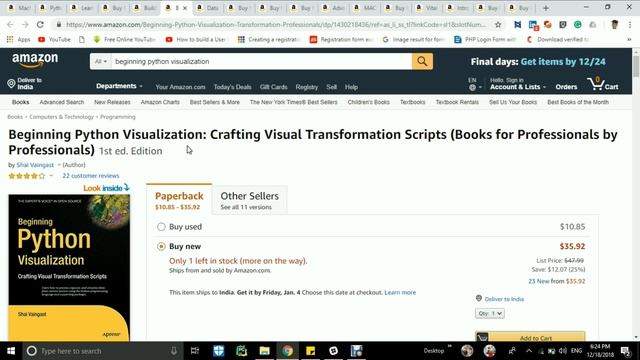Select the Buy new radio button
The height and width of the screenshot is (360, 640).
(161, 247)
